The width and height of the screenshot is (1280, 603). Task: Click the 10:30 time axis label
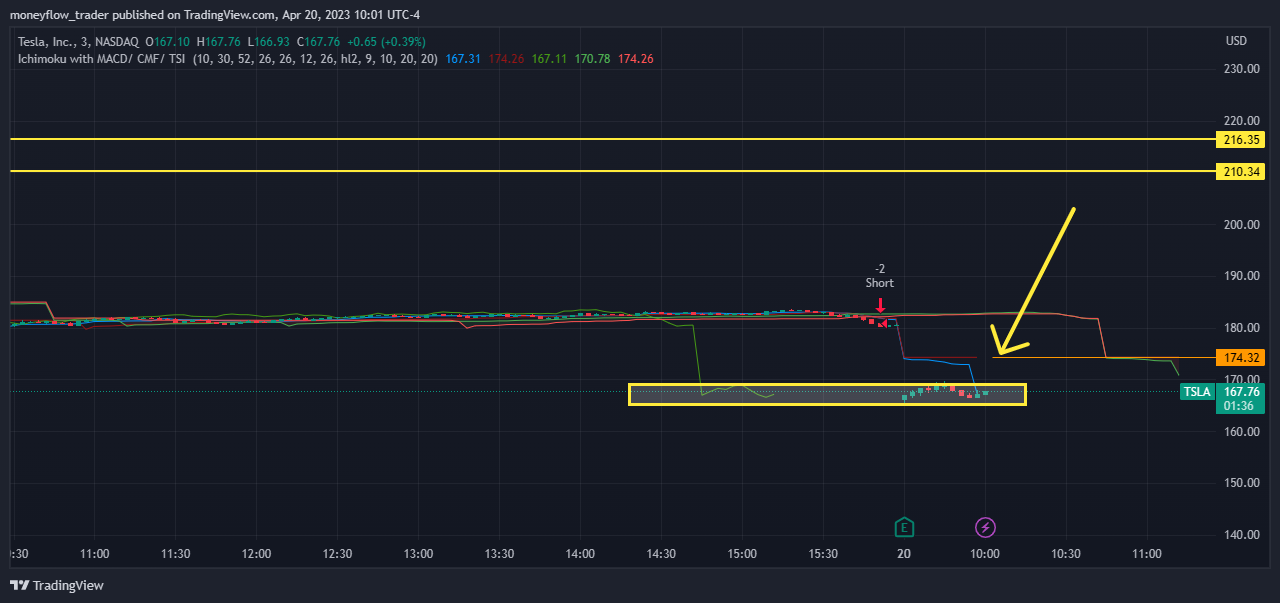[1066, 554]
